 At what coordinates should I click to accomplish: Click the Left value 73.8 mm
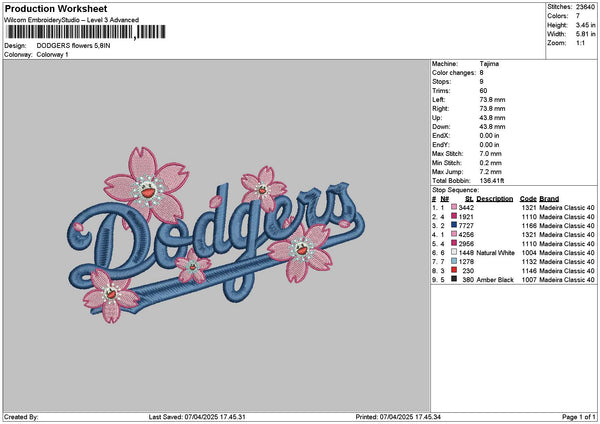(x=492, y=99)
